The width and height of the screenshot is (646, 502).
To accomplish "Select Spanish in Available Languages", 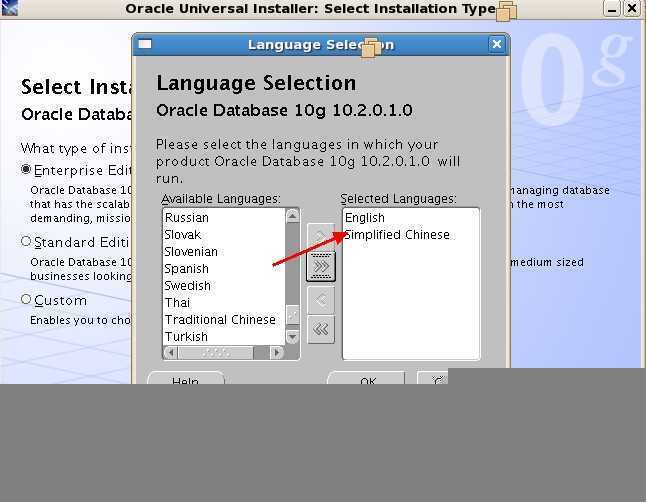I will (224, 269).
